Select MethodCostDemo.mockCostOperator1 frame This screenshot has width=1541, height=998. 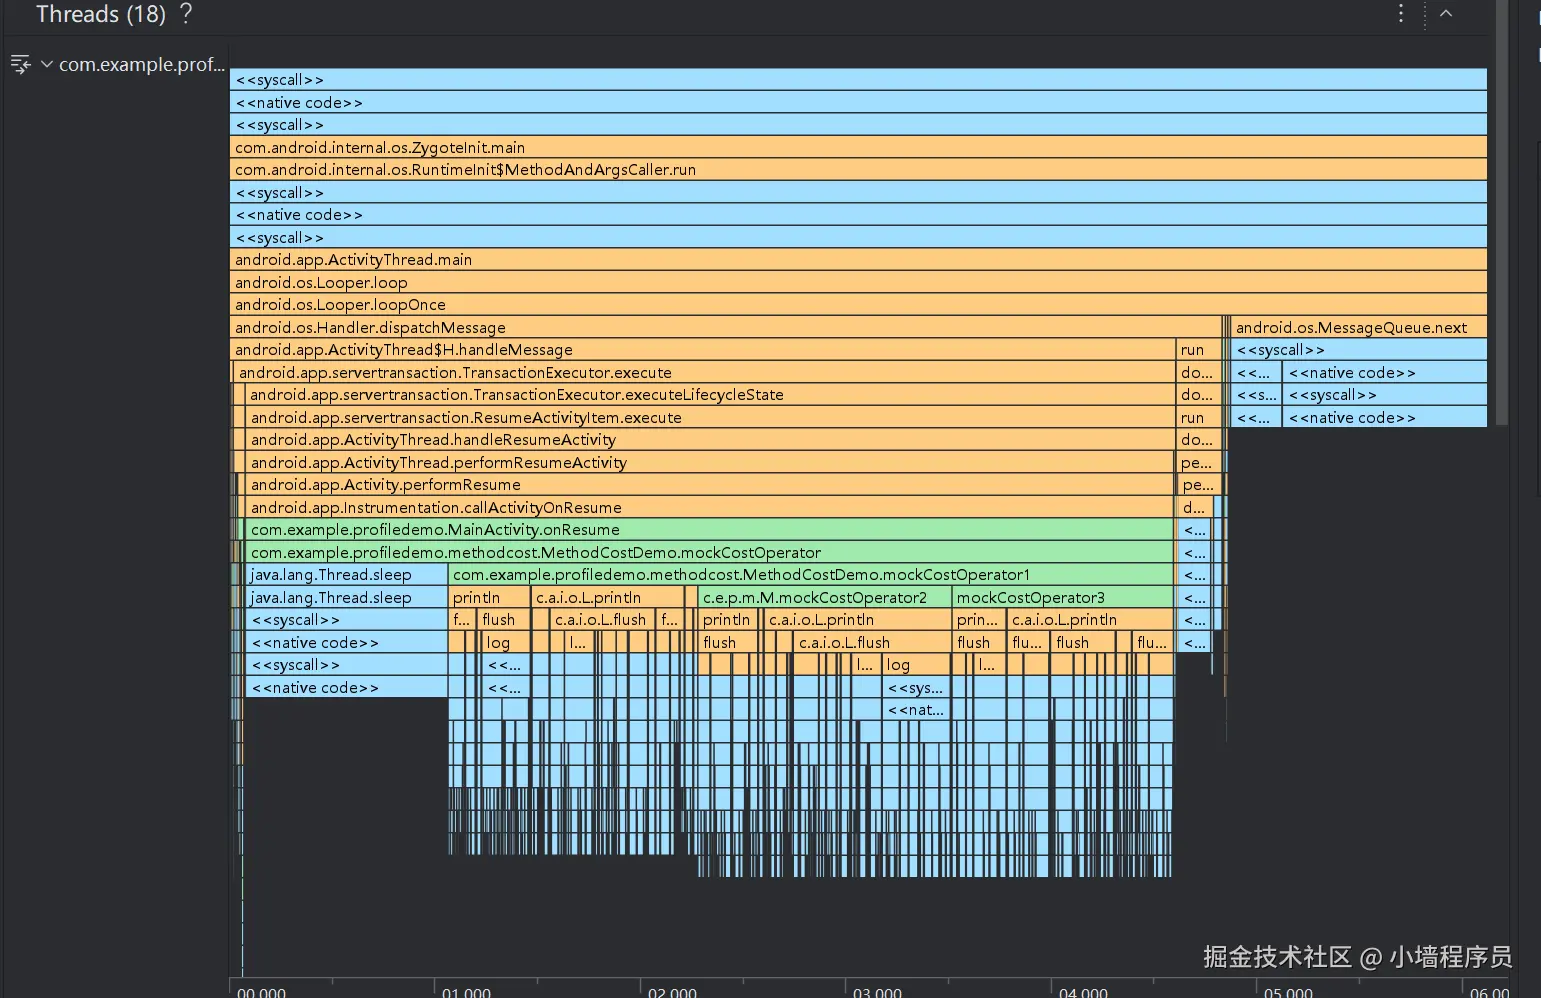[811, 575]
